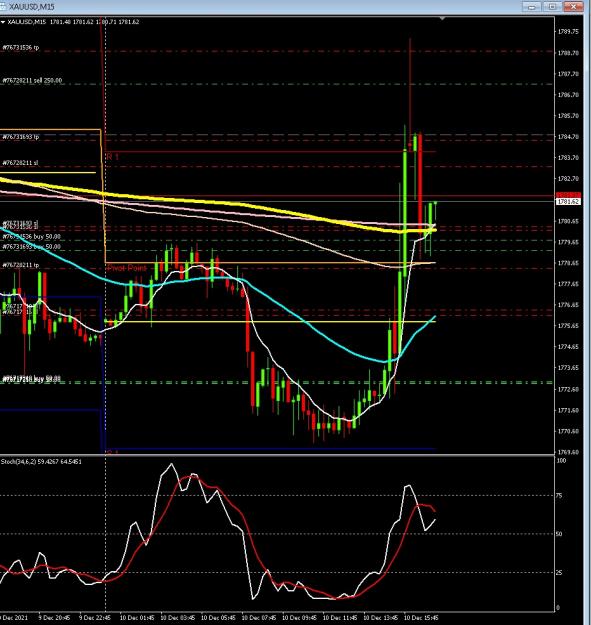The height and width of the screenshot is (625, 591).
Task: Click the 1771.60 price scale label
Action: pos(568,410)
